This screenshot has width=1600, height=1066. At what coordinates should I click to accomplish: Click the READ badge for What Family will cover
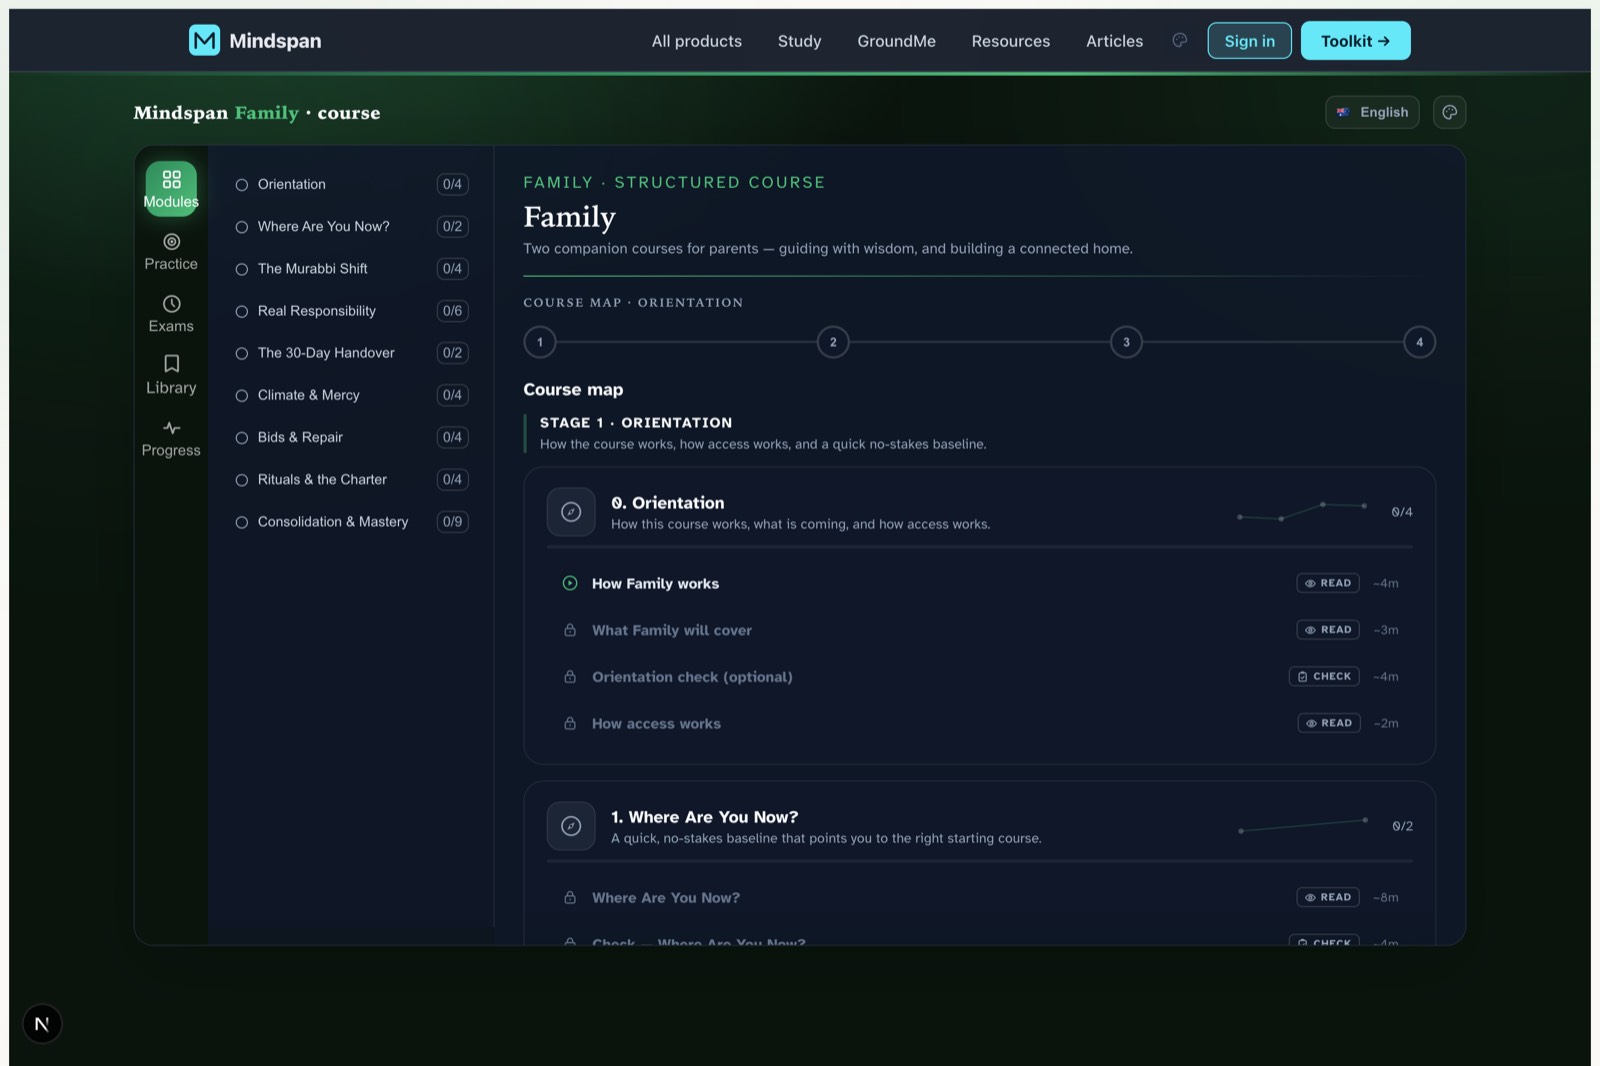click(1328, 630)
